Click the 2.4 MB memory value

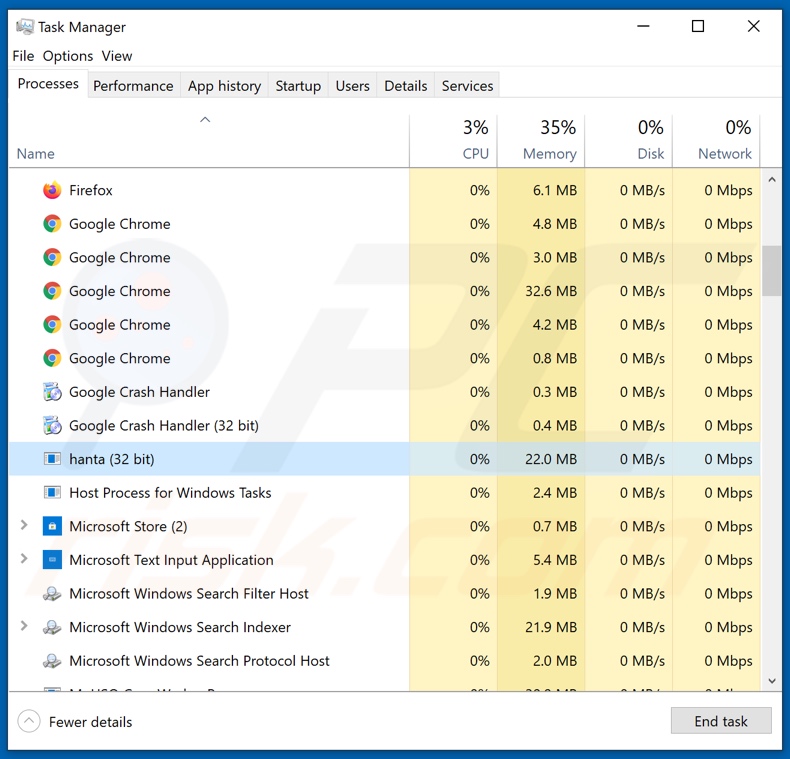[555, 492]
